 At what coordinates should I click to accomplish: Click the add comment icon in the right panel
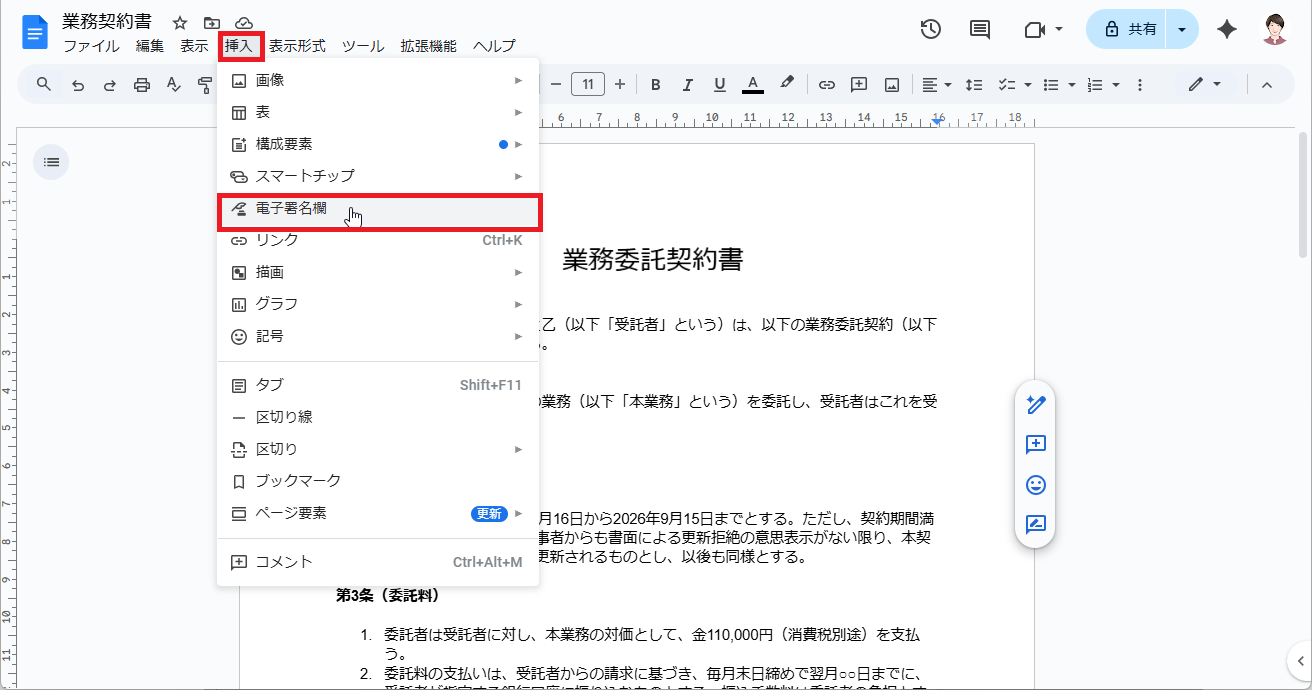1035,444
